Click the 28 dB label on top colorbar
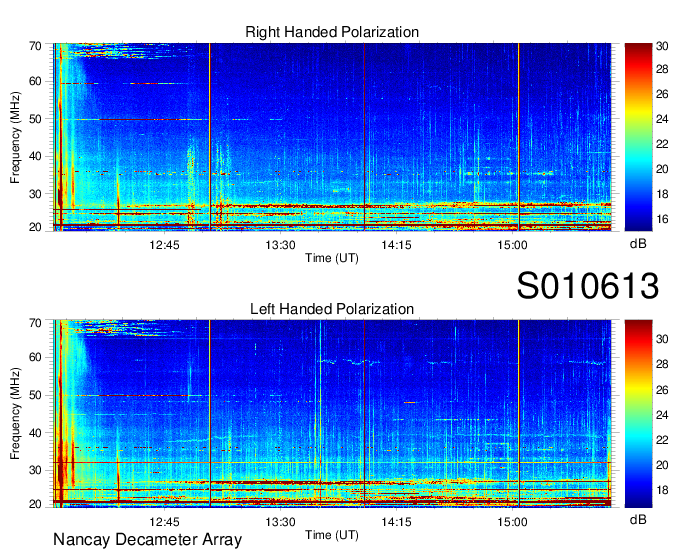 point(662,69)
